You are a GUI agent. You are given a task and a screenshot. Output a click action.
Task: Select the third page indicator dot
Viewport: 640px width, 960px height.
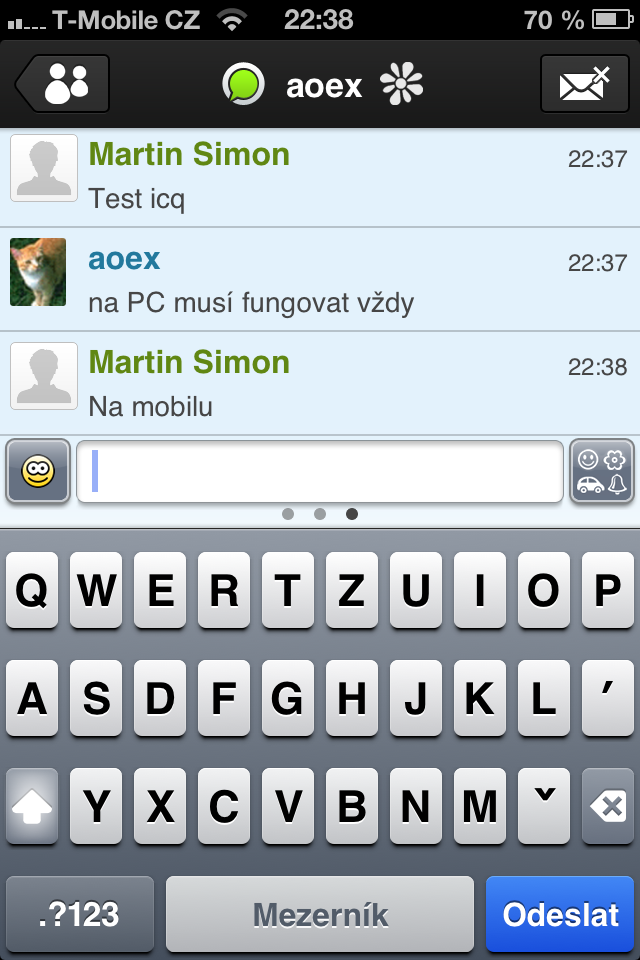352,514
